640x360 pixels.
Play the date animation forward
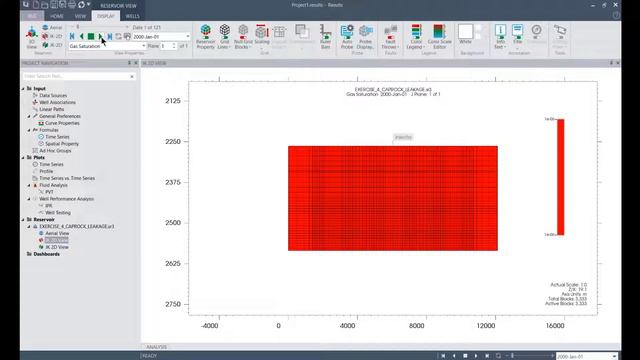[100, 37]
